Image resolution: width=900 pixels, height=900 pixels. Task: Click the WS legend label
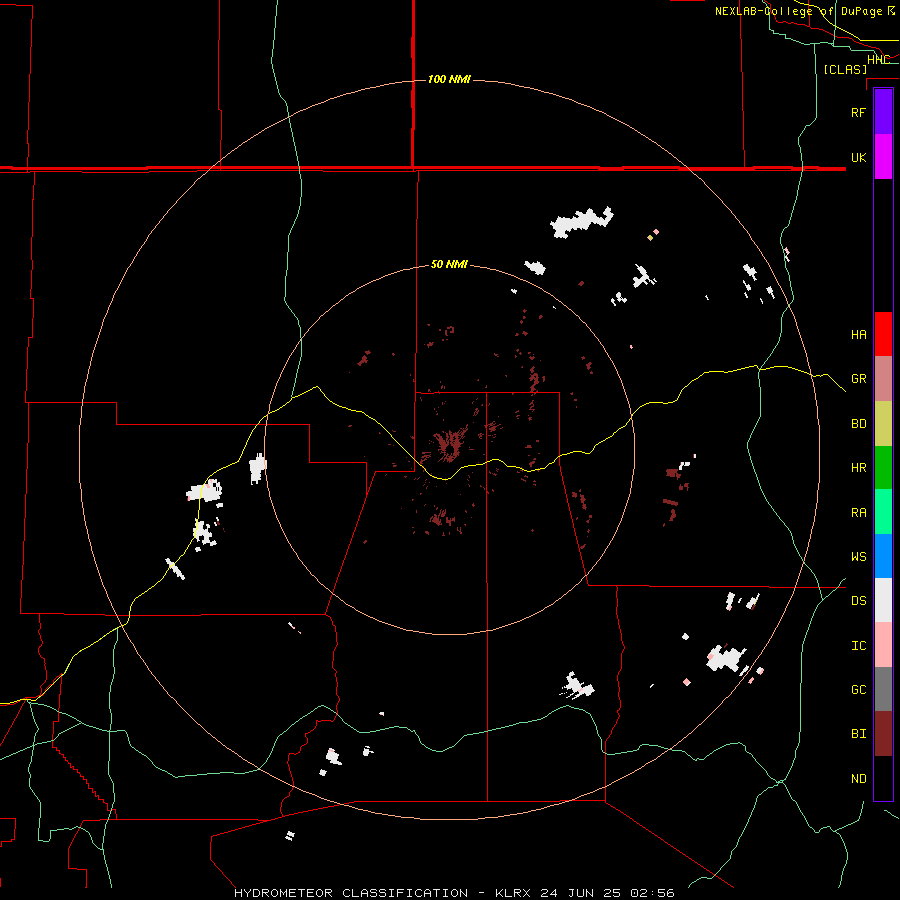click(x=858, y=557)
